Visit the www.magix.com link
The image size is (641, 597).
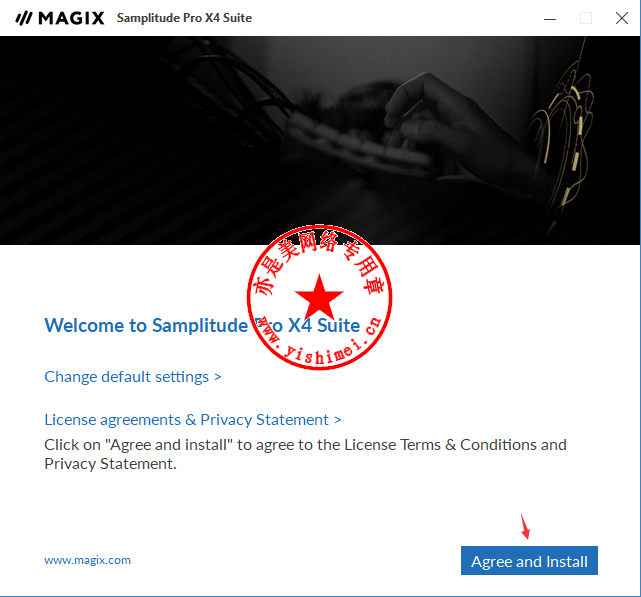pos(87,560)
